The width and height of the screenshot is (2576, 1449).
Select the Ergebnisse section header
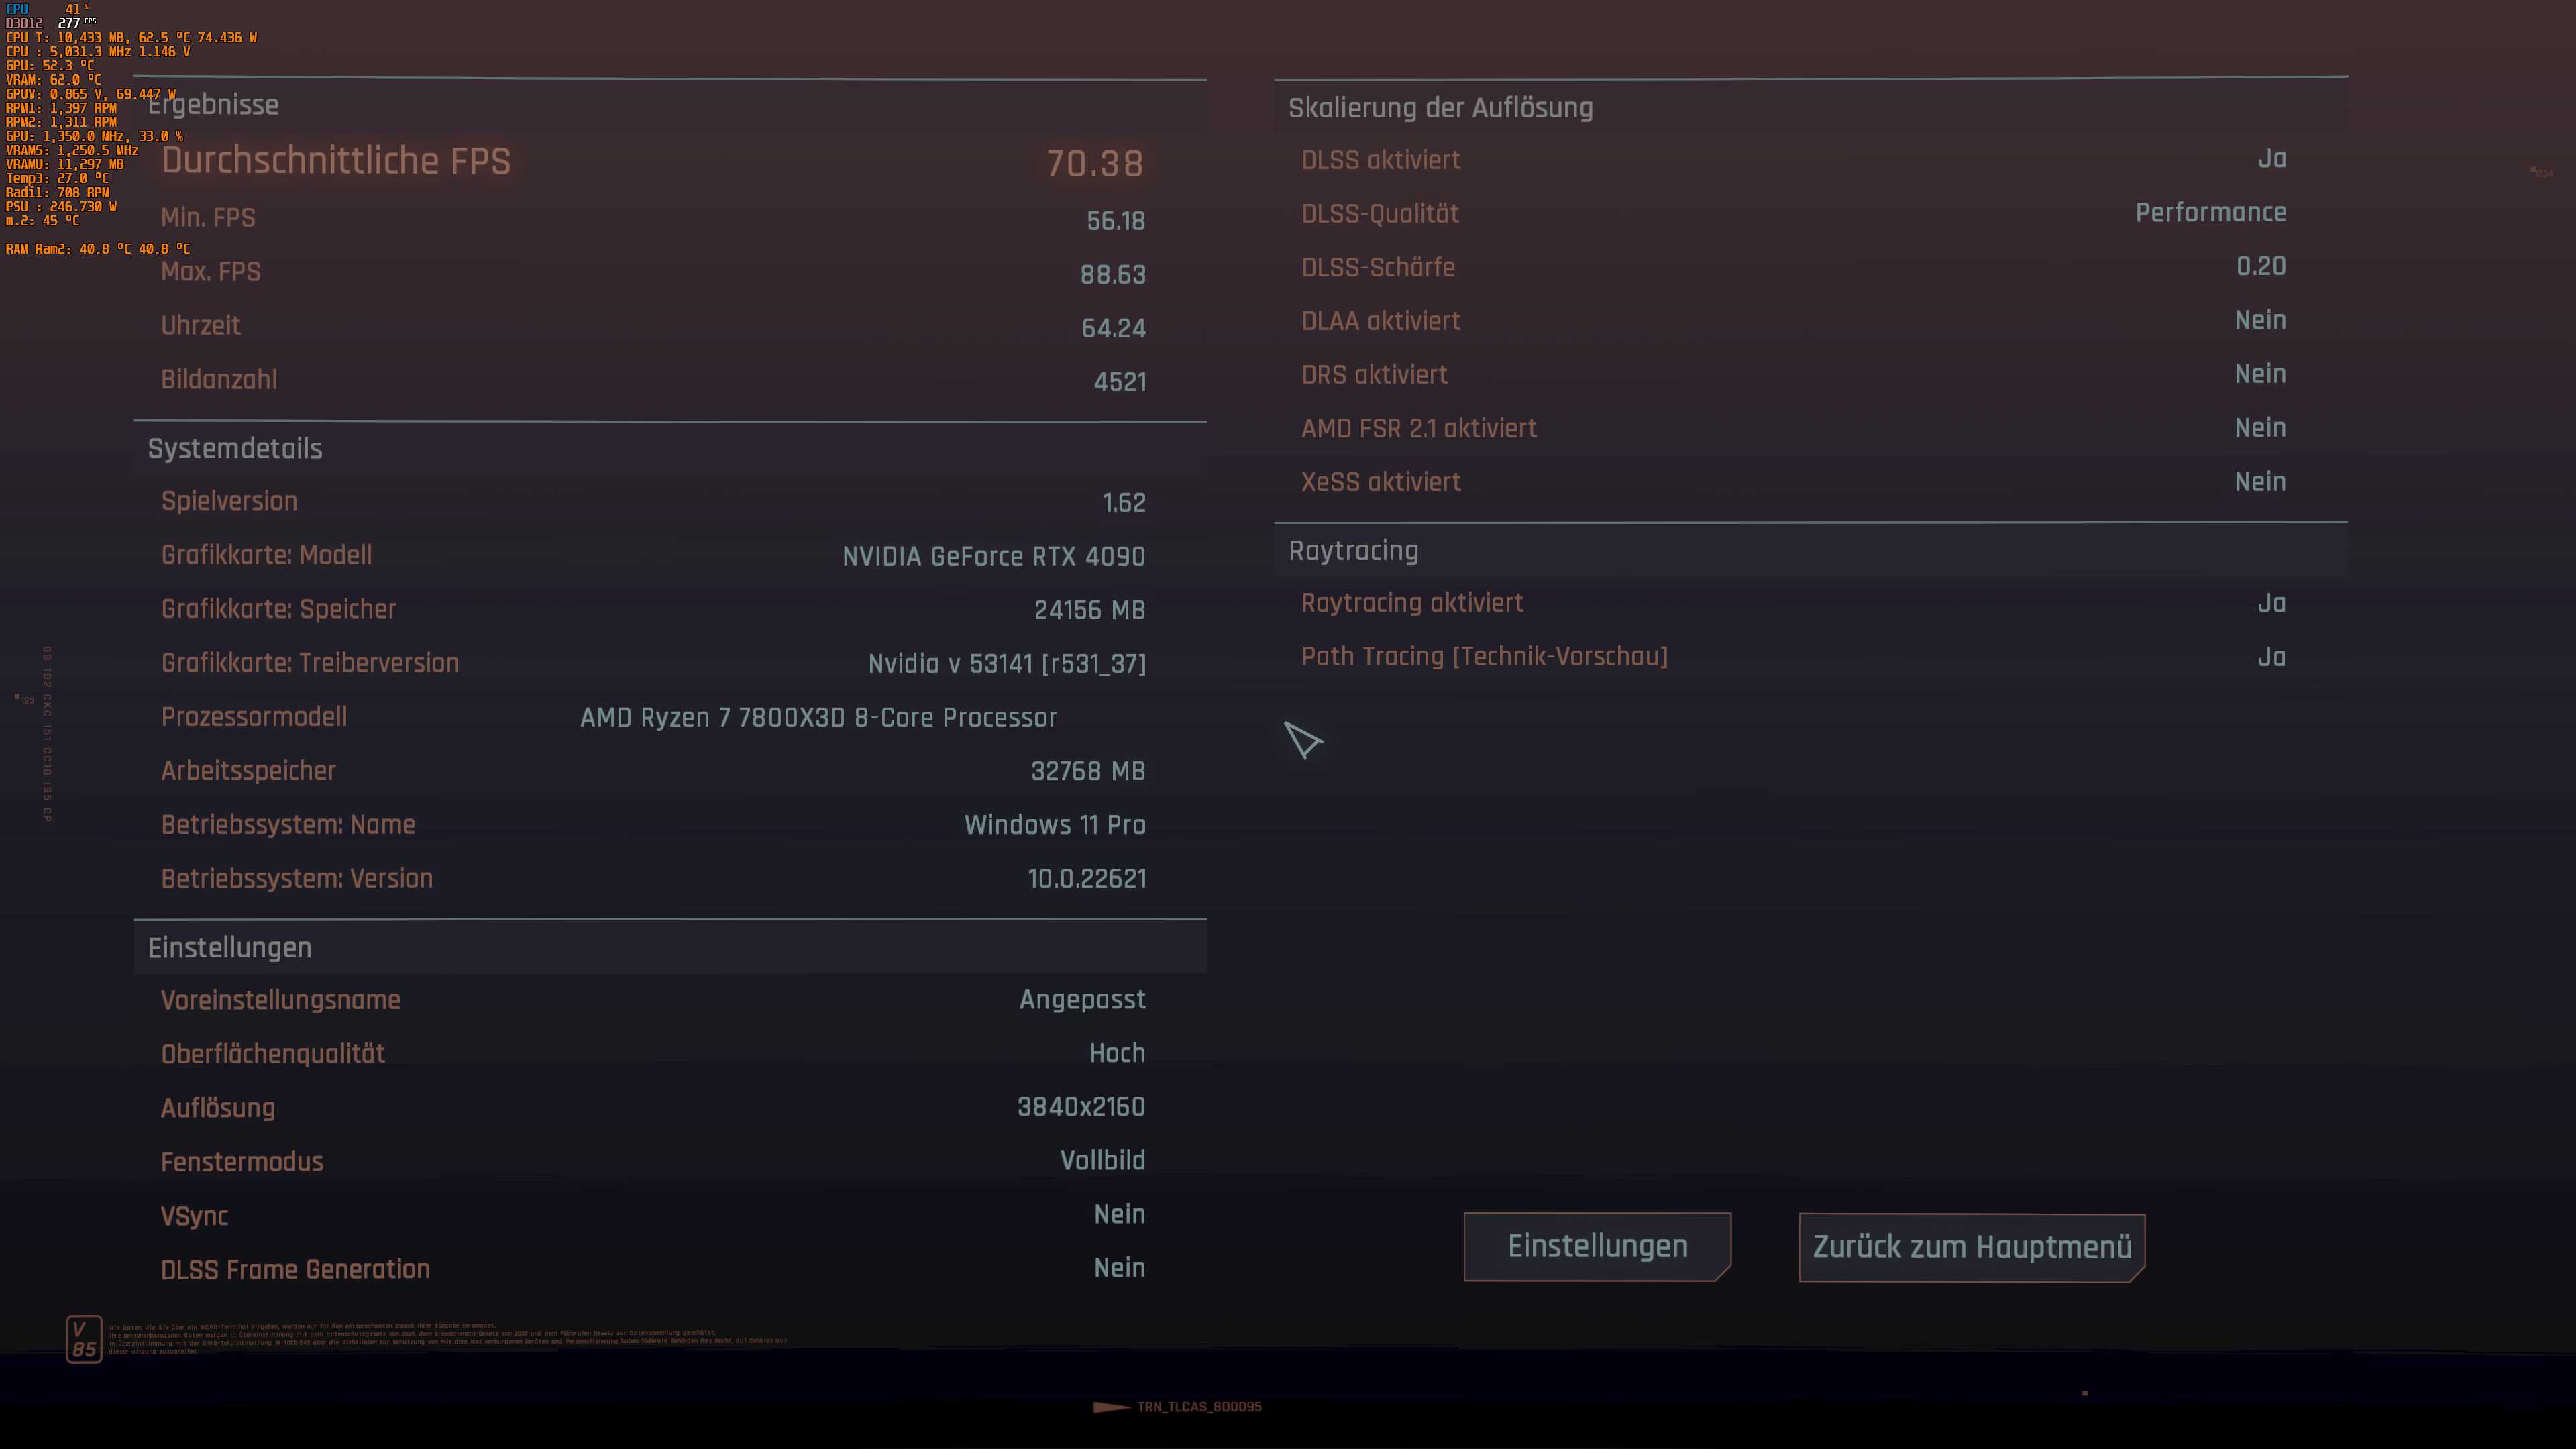[213, 105]
